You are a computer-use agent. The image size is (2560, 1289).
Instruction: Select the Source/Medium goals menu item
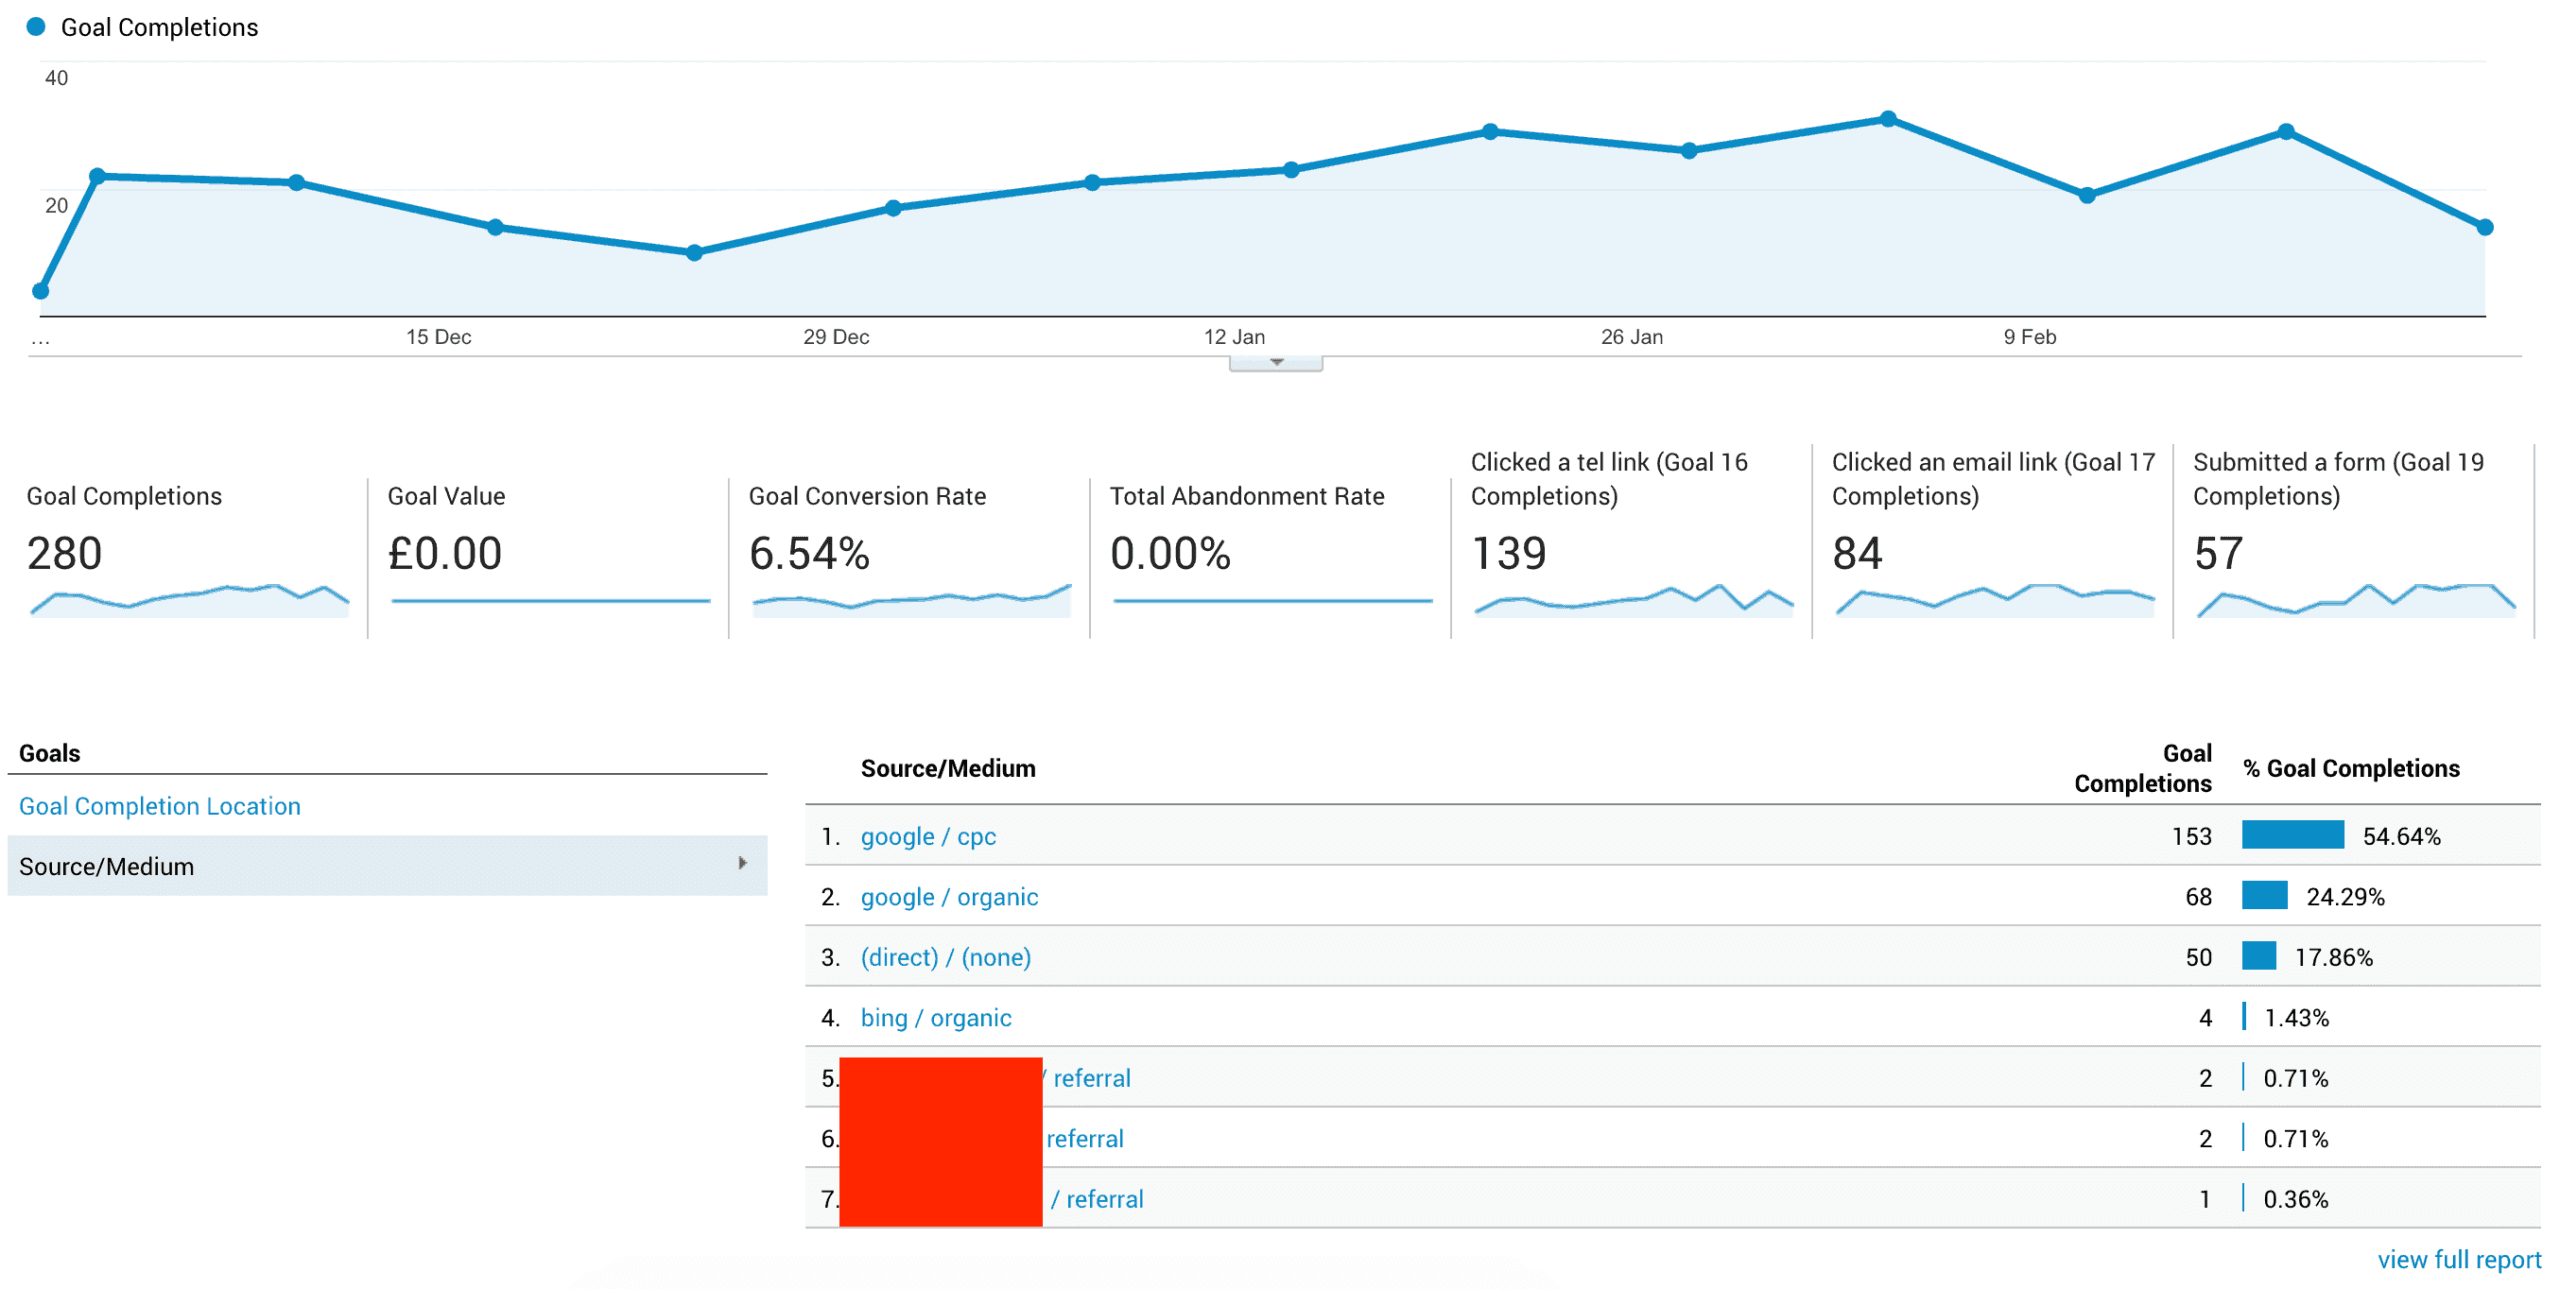[x=106, y=866]
